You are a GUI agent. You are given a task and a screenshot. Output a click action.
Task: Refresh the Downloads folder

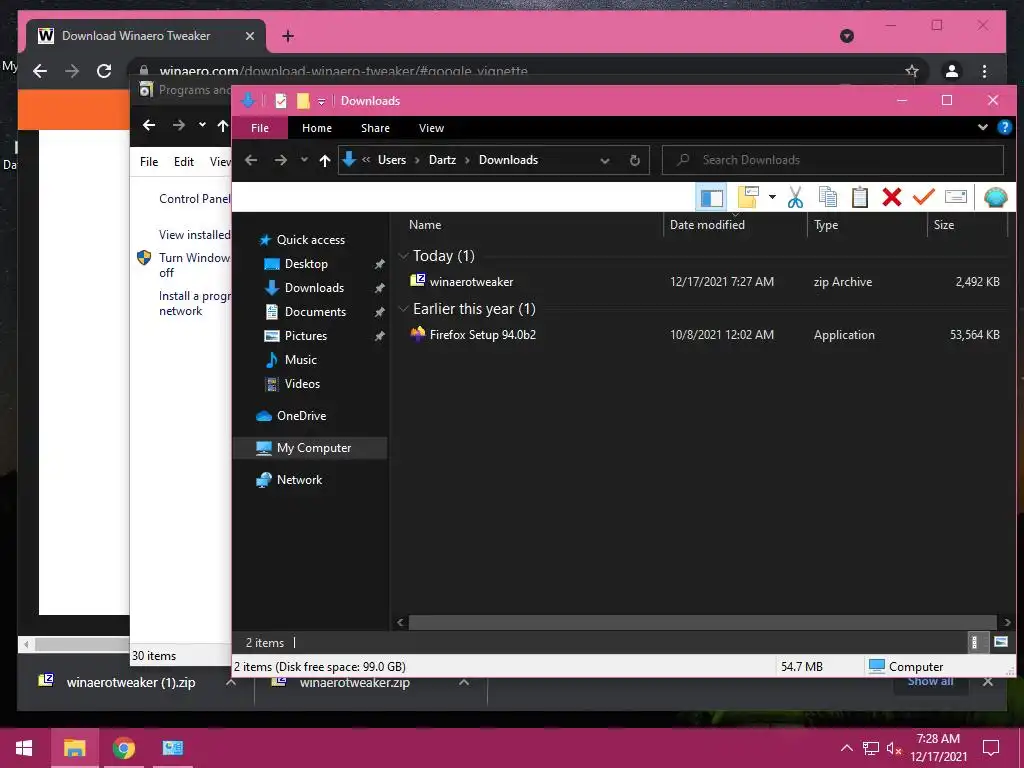point(635,161)
